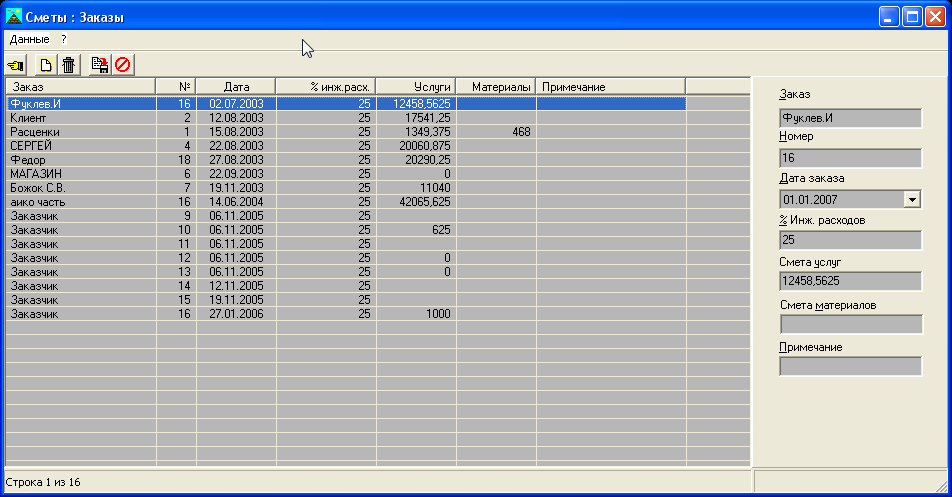Click the date cell 22.09.2003

[236, 174]
